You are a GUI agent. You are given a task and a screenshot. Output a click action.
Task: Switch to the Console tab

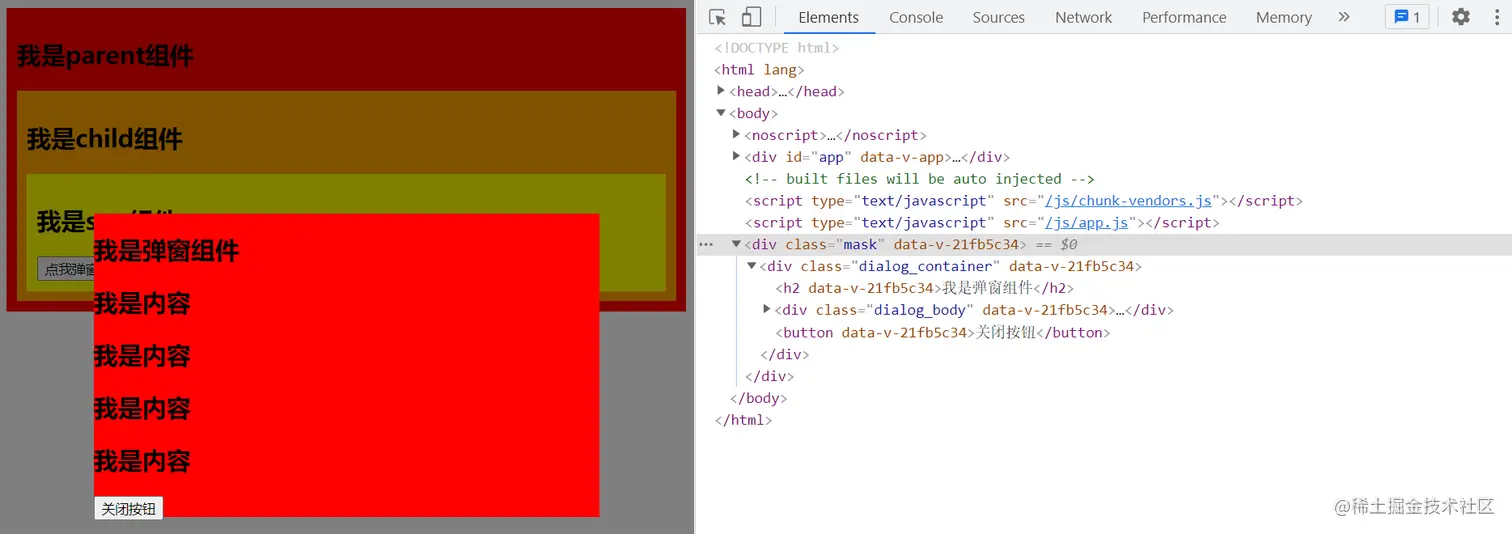pyautogui.click(x=916, y=17)
